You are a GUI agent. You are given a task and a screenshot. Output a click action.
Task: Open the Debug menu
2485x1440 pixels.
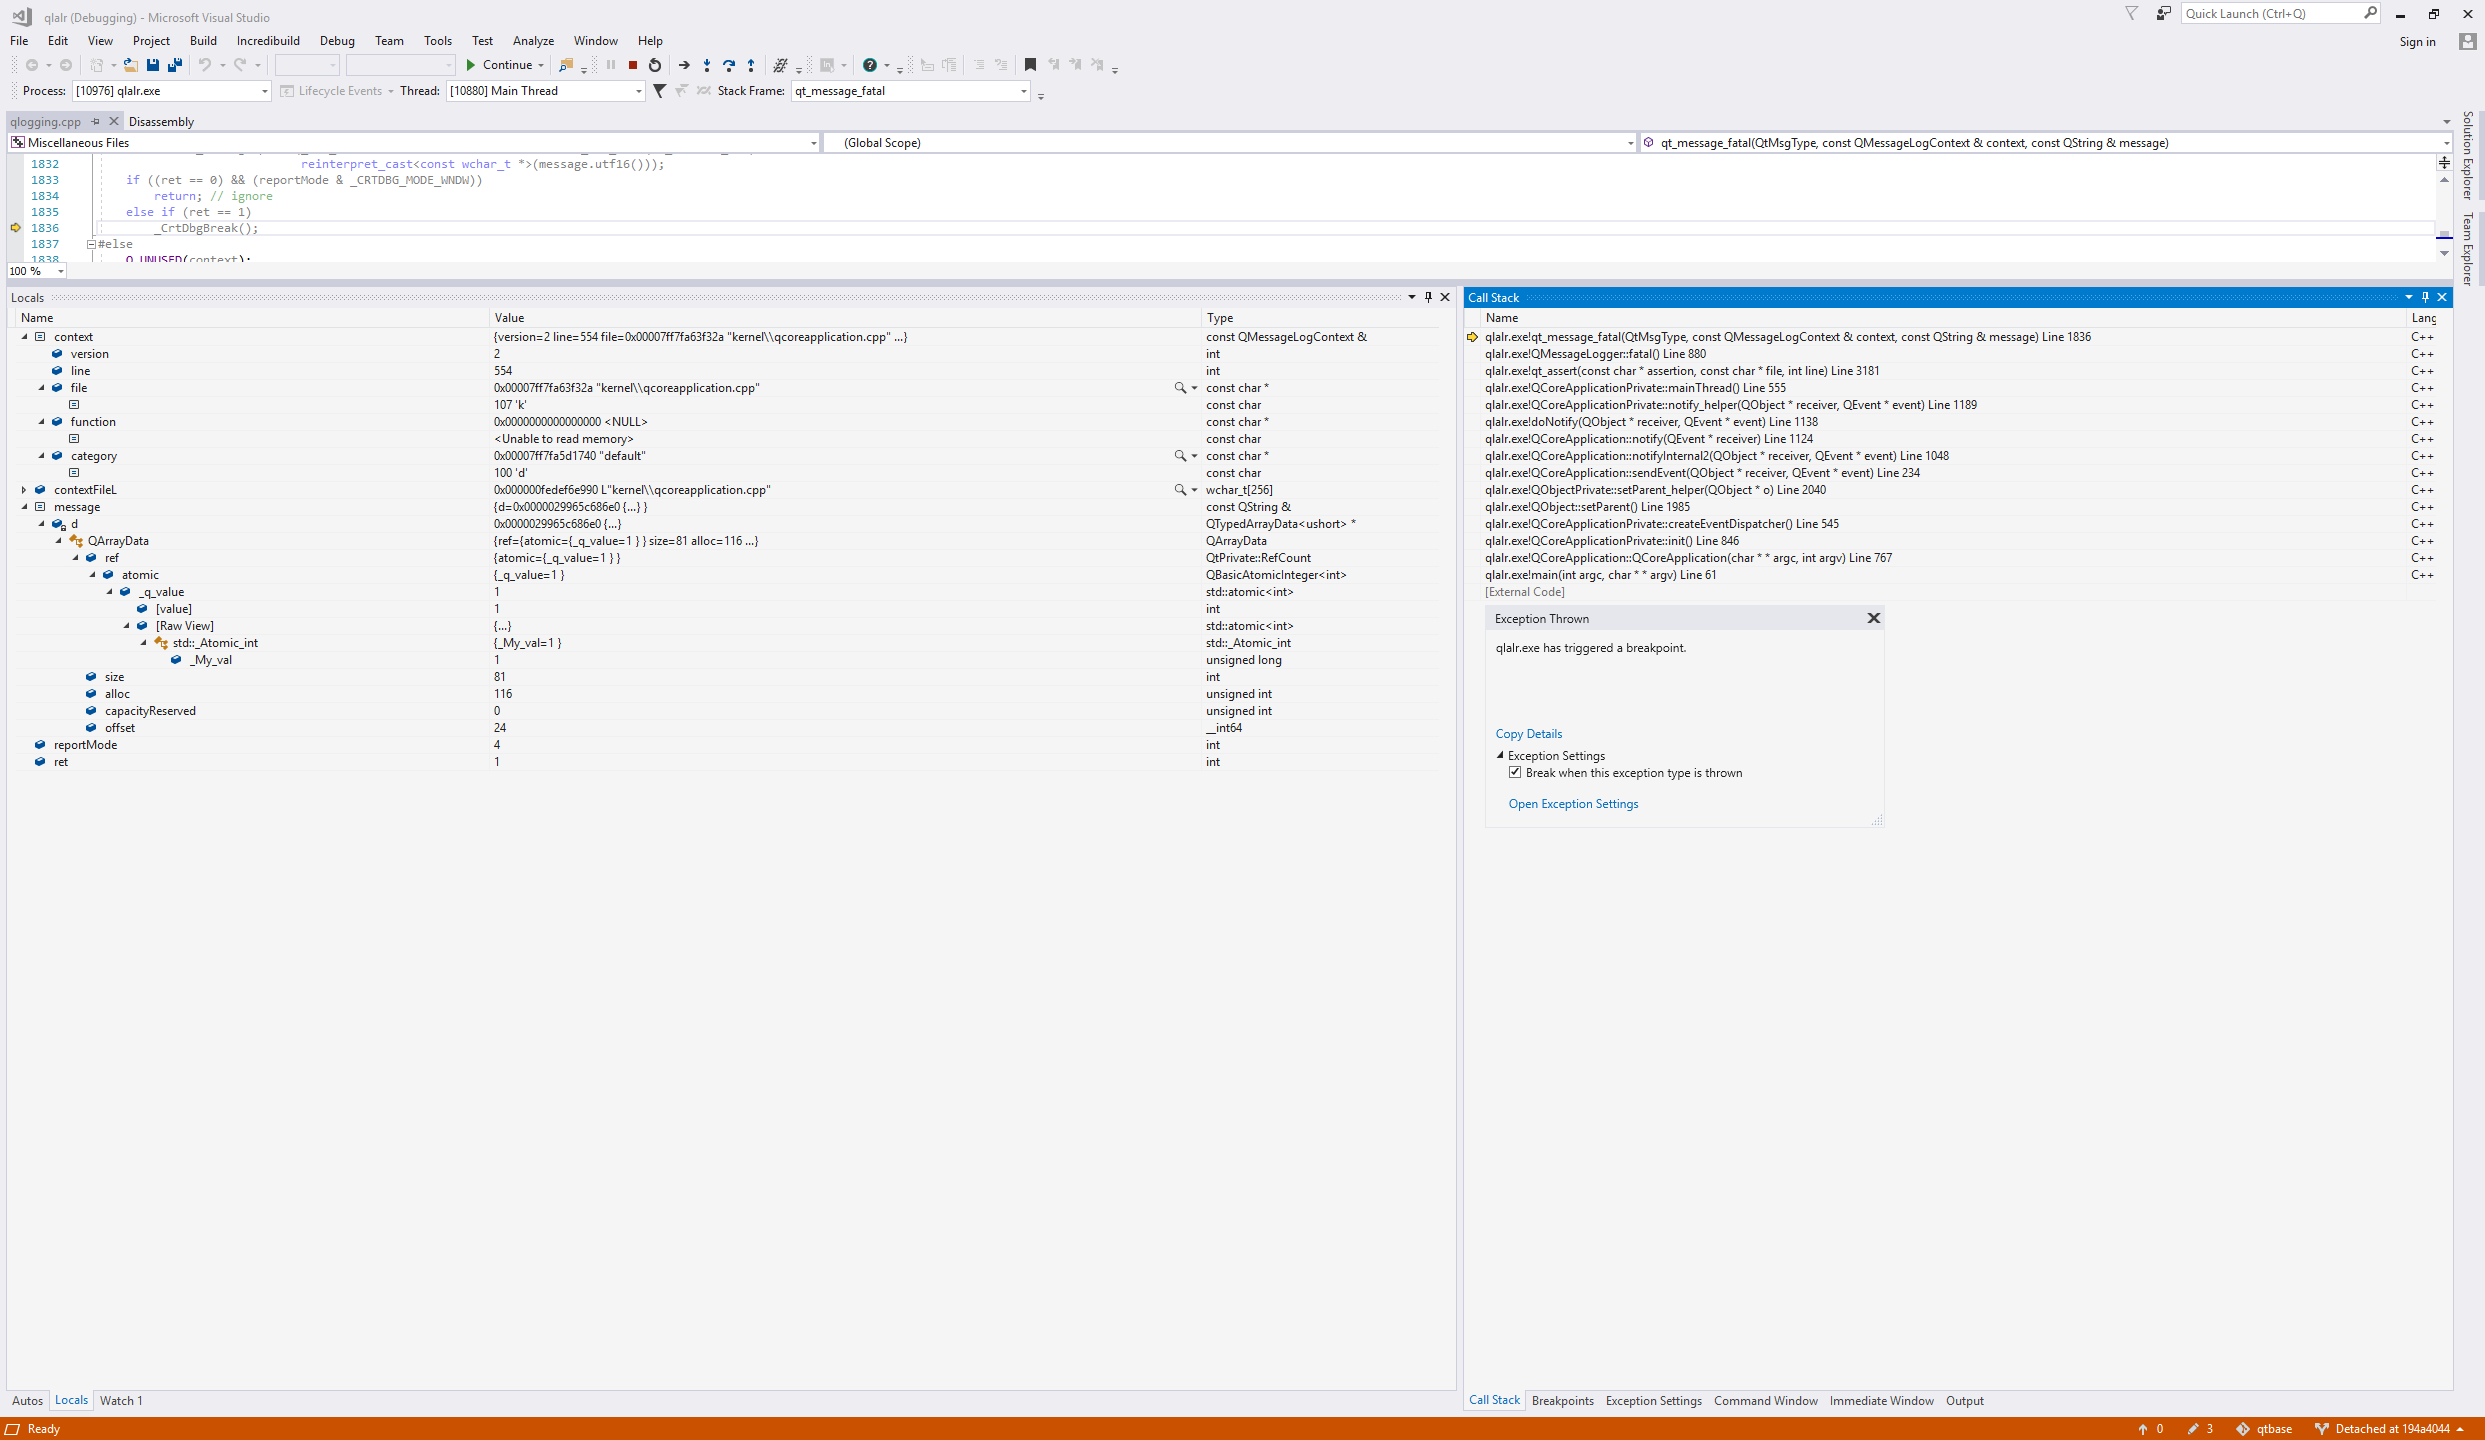tap(337, 41)
